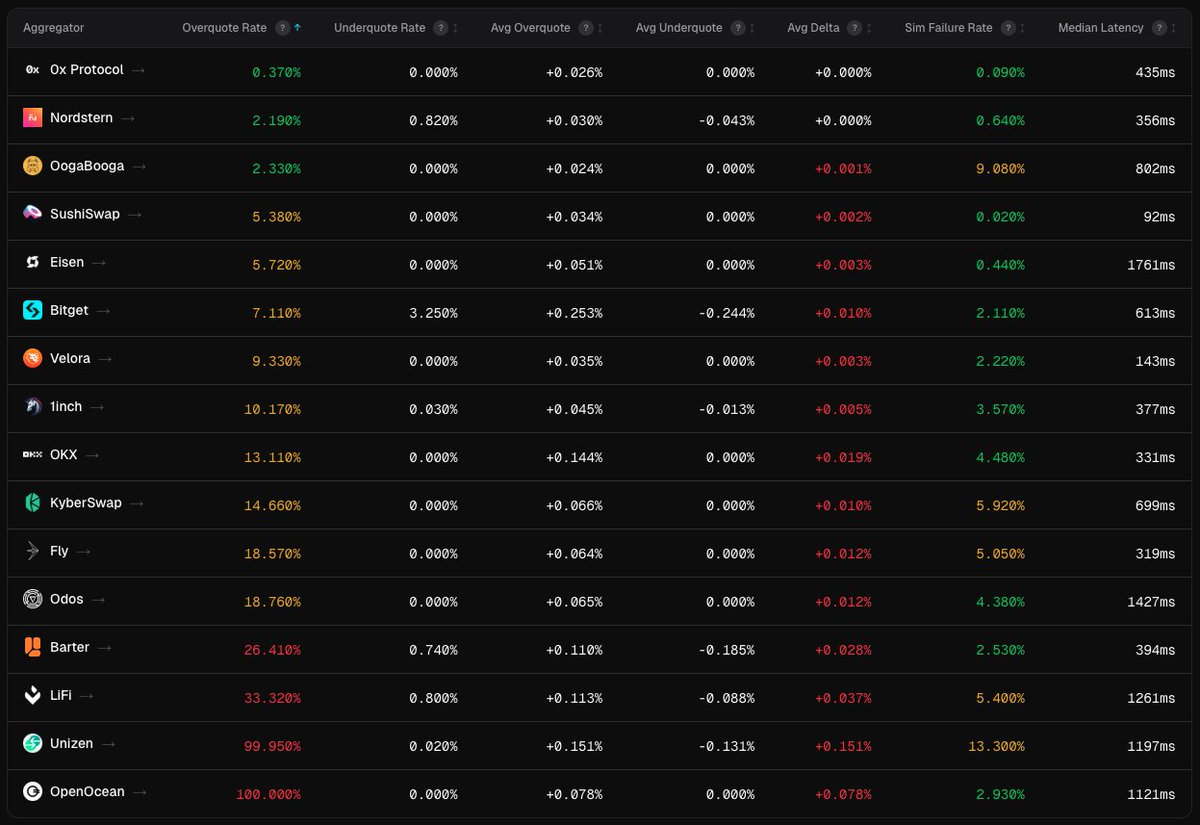Toggle sort arrows on Avg Overquote column
Screen dimensions: 1200x825
[599, 28]
